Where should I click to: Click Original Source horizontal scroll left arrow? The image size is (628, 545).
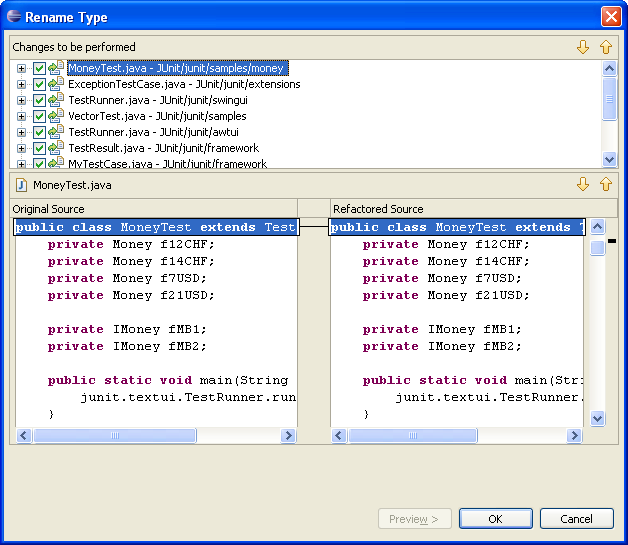pyautogui.click(x=24, y=435)
